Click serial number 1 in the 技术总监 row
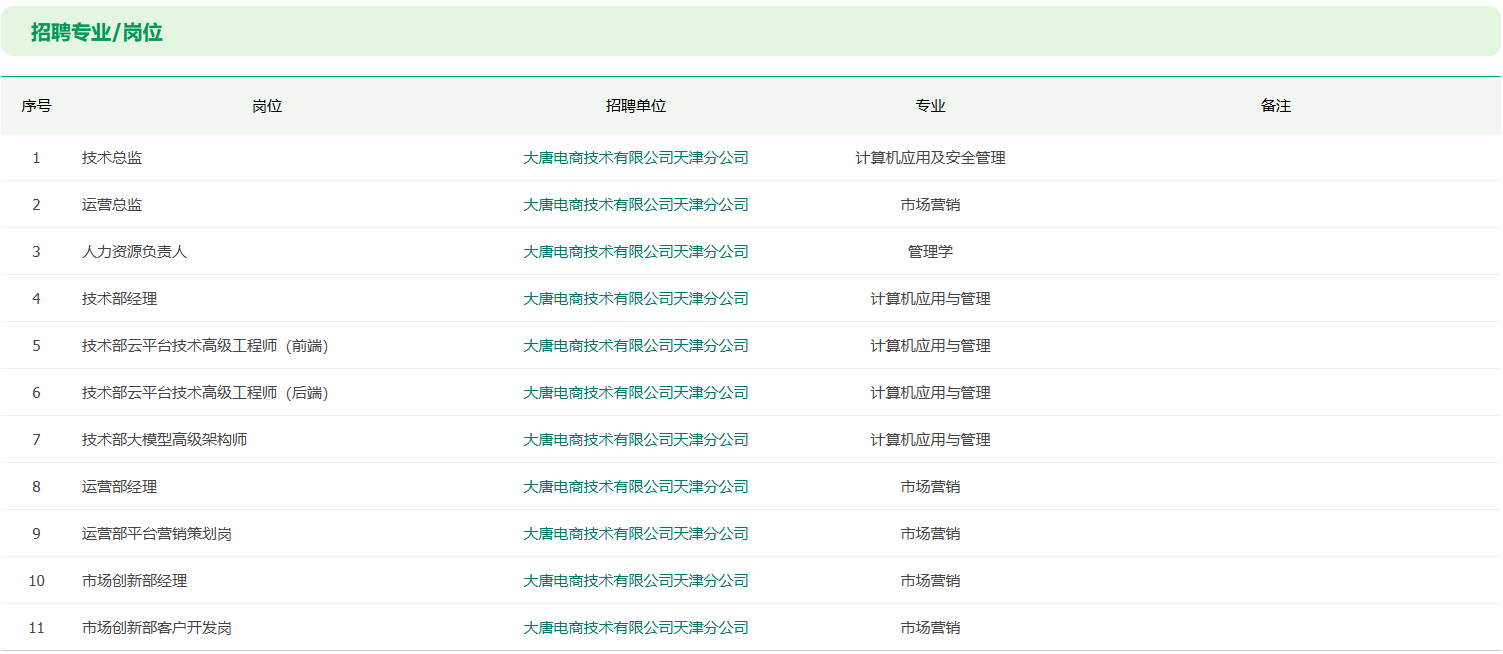The width and height of the screenshot is (1503, 654). (37, 158)
